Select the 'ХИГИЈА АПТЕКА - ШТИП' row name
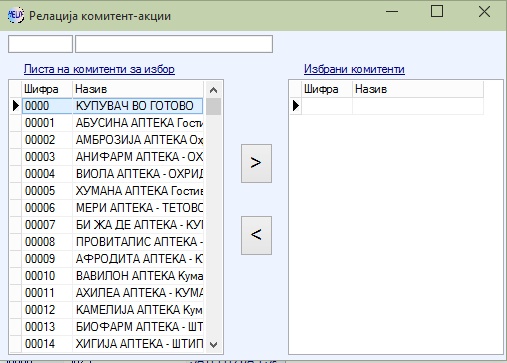 coord(138,344)
